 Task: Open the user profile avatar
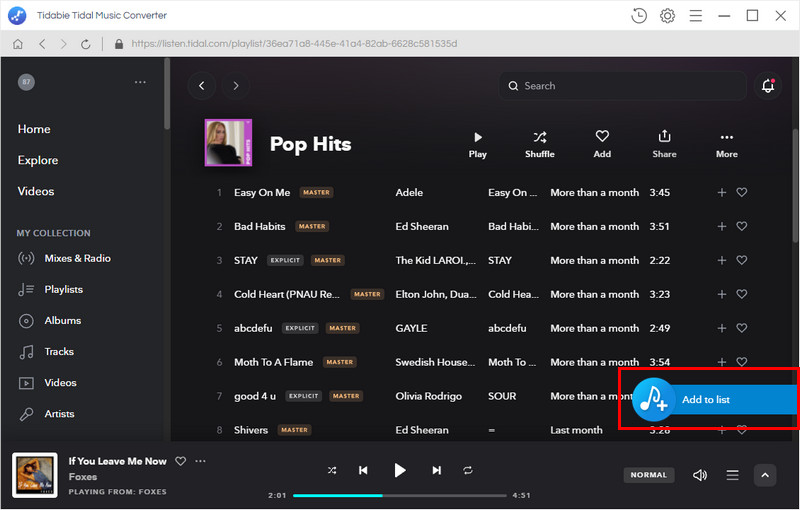27,82
